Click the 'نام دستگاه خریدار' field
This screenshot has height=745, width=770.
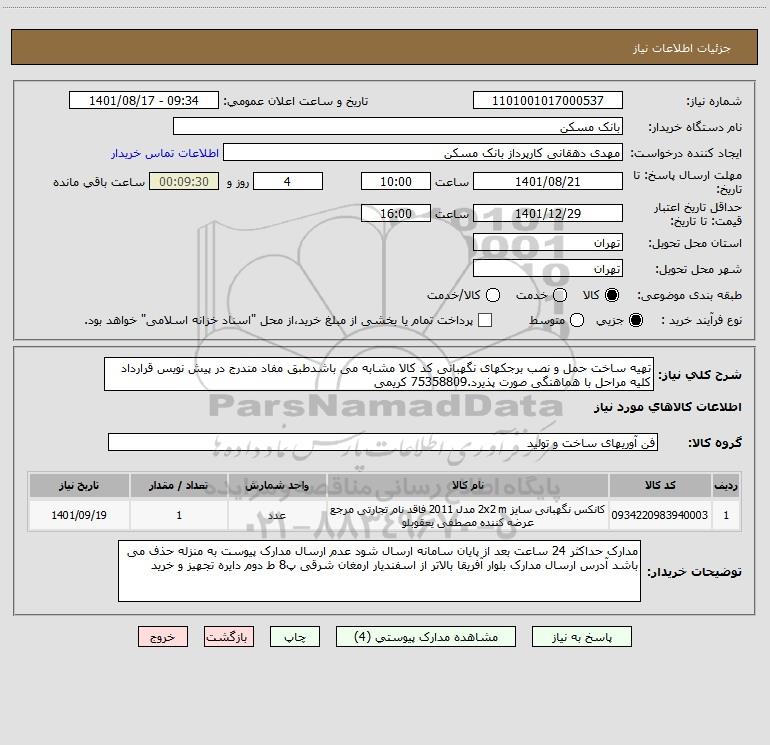[x=397, y=127]
